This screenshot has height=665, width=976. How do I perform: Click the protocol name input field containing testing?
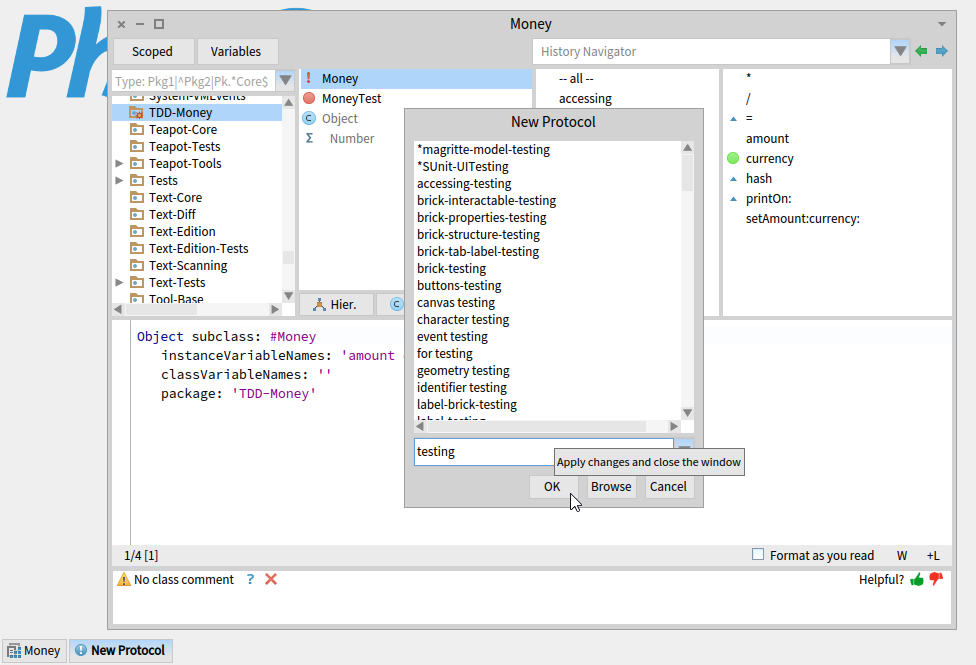(544, 451)
